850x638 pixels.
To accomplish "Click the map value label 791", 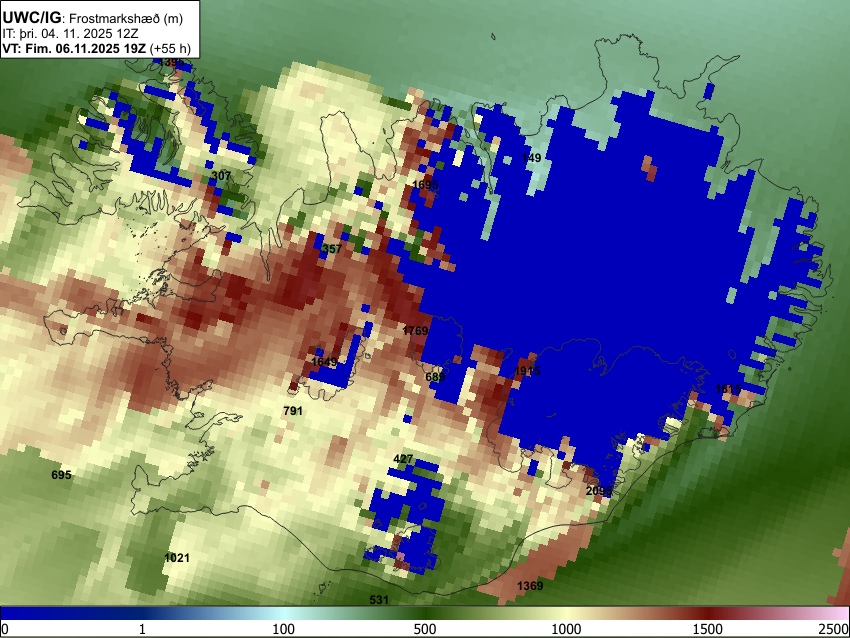I will click(x=293, y=411).
